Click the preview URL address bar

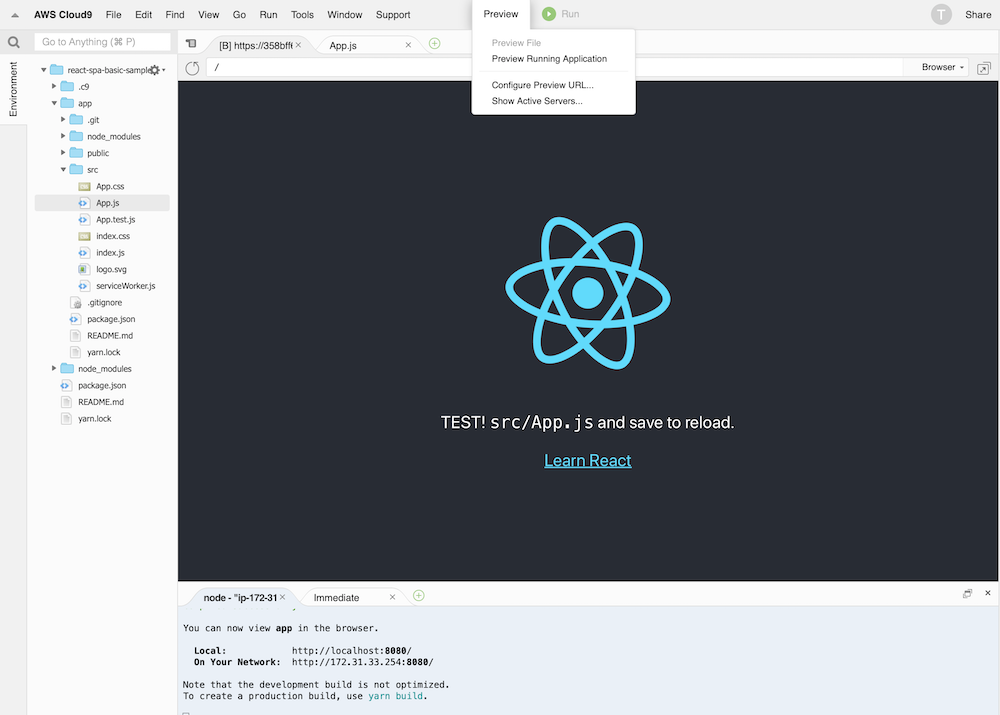[x=555, y=67]
